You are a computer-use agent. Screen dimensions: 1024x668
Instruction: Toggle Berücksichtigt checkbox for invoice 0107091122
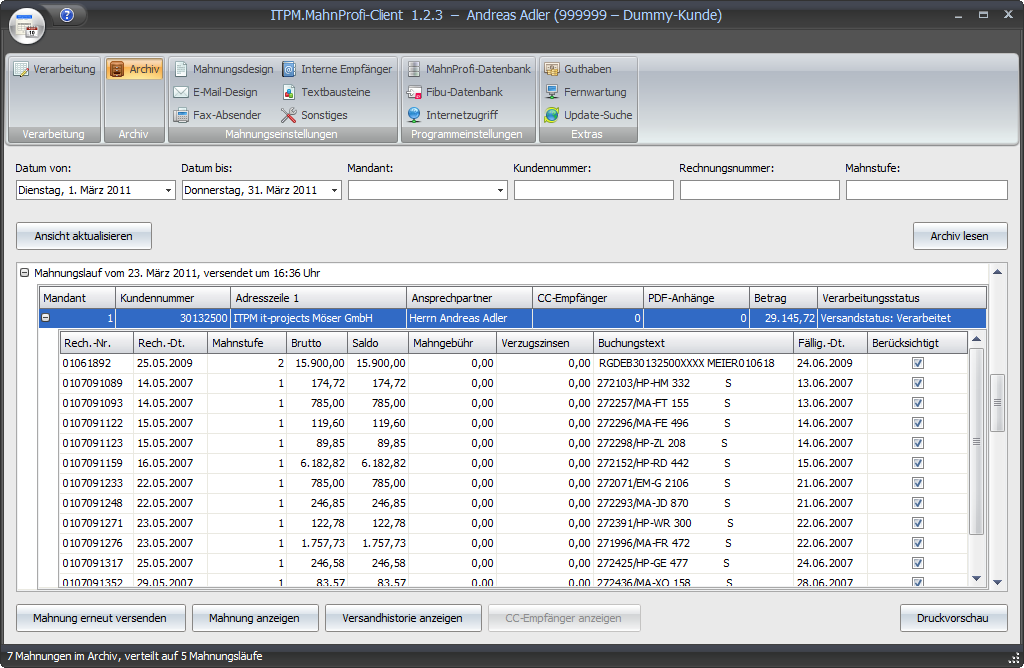(918, 423)
